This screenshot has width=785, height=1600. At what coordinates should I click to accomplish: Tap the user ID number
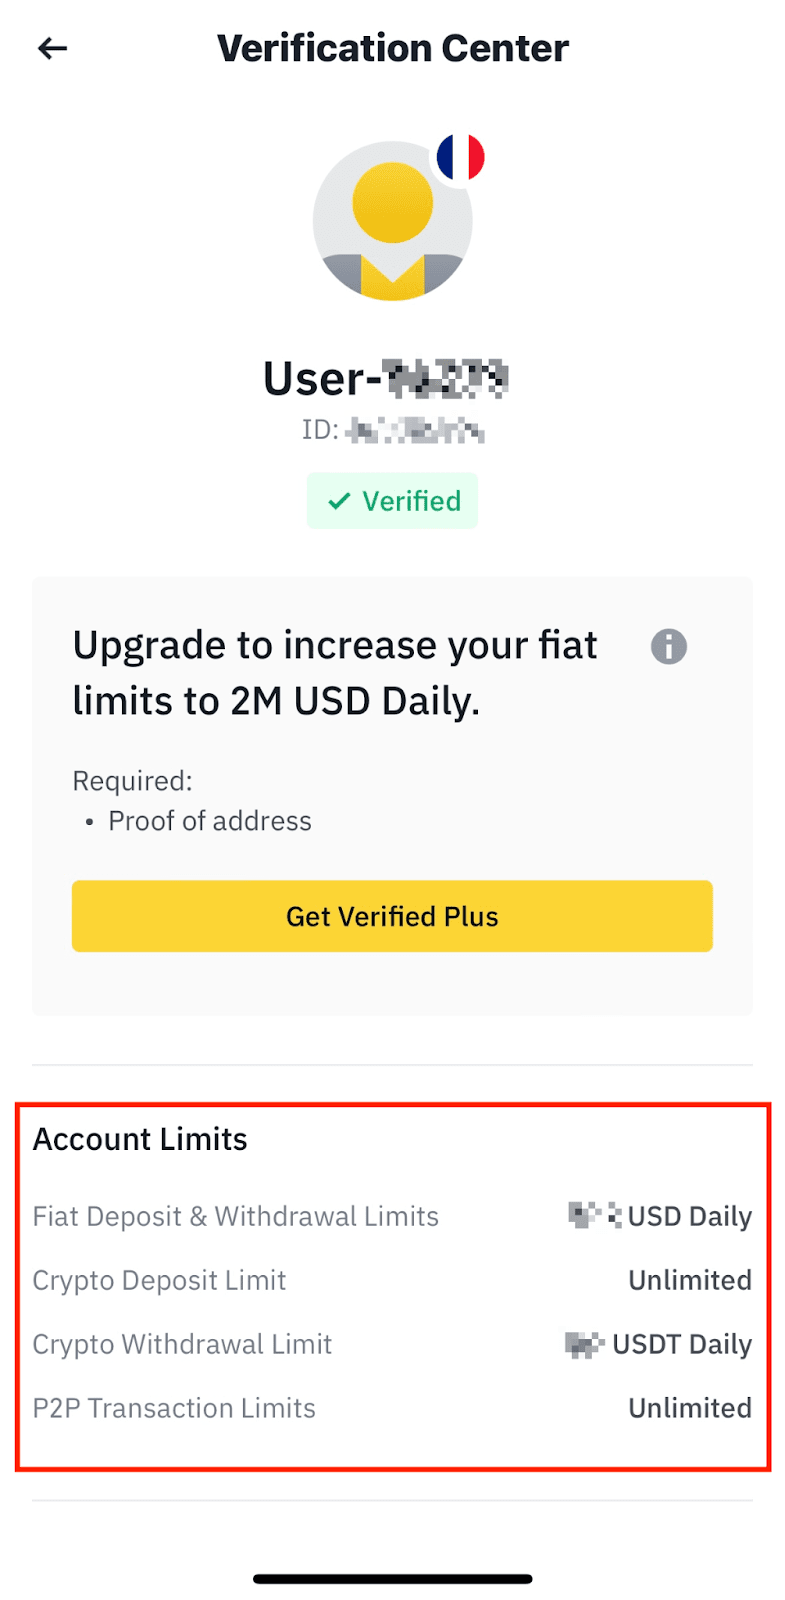(x=415, y=431)
